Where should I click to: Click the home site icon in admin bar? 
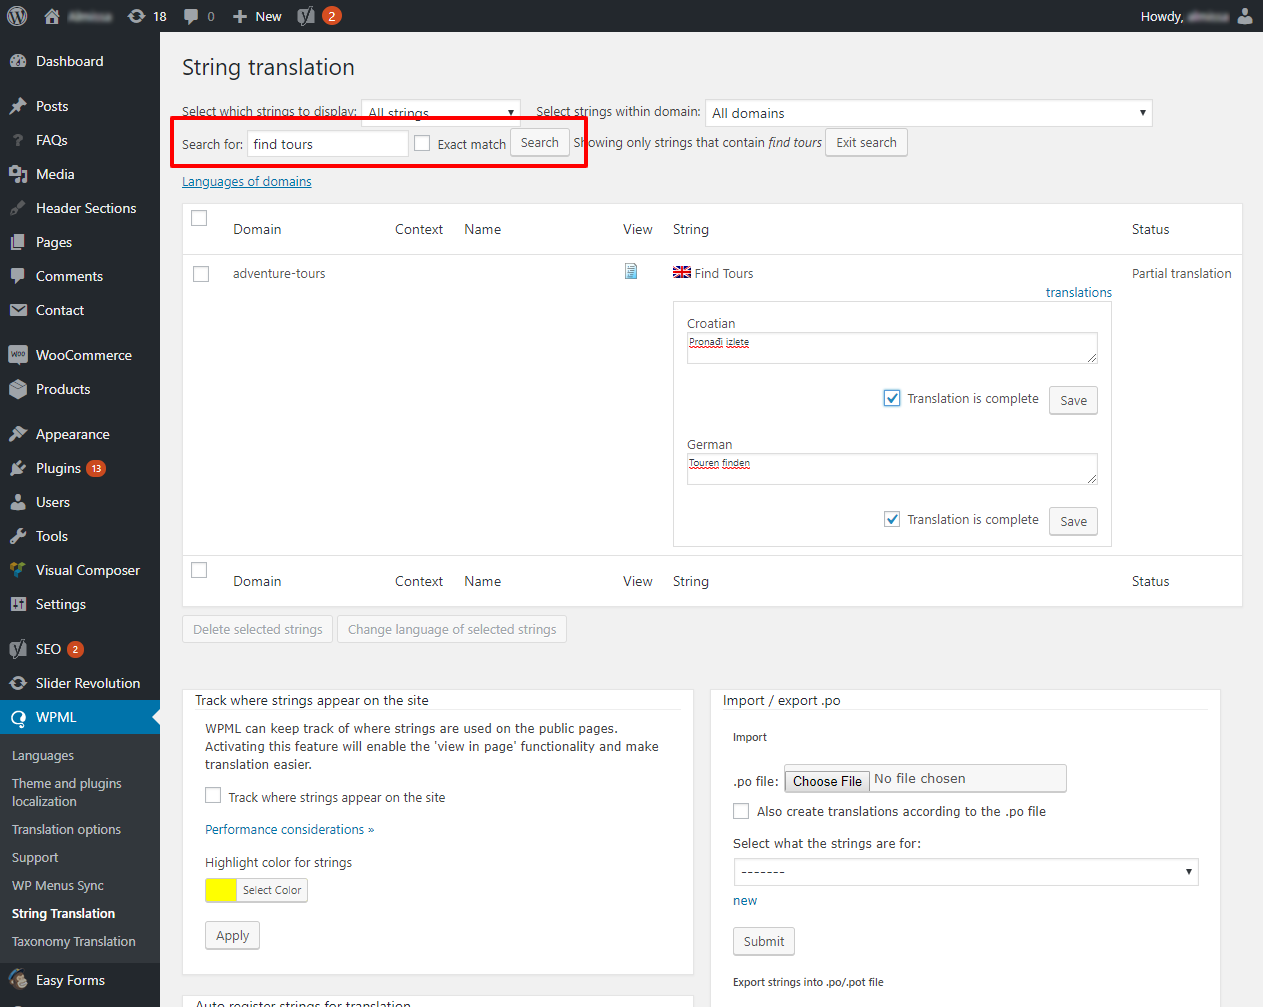click(52, 16)
